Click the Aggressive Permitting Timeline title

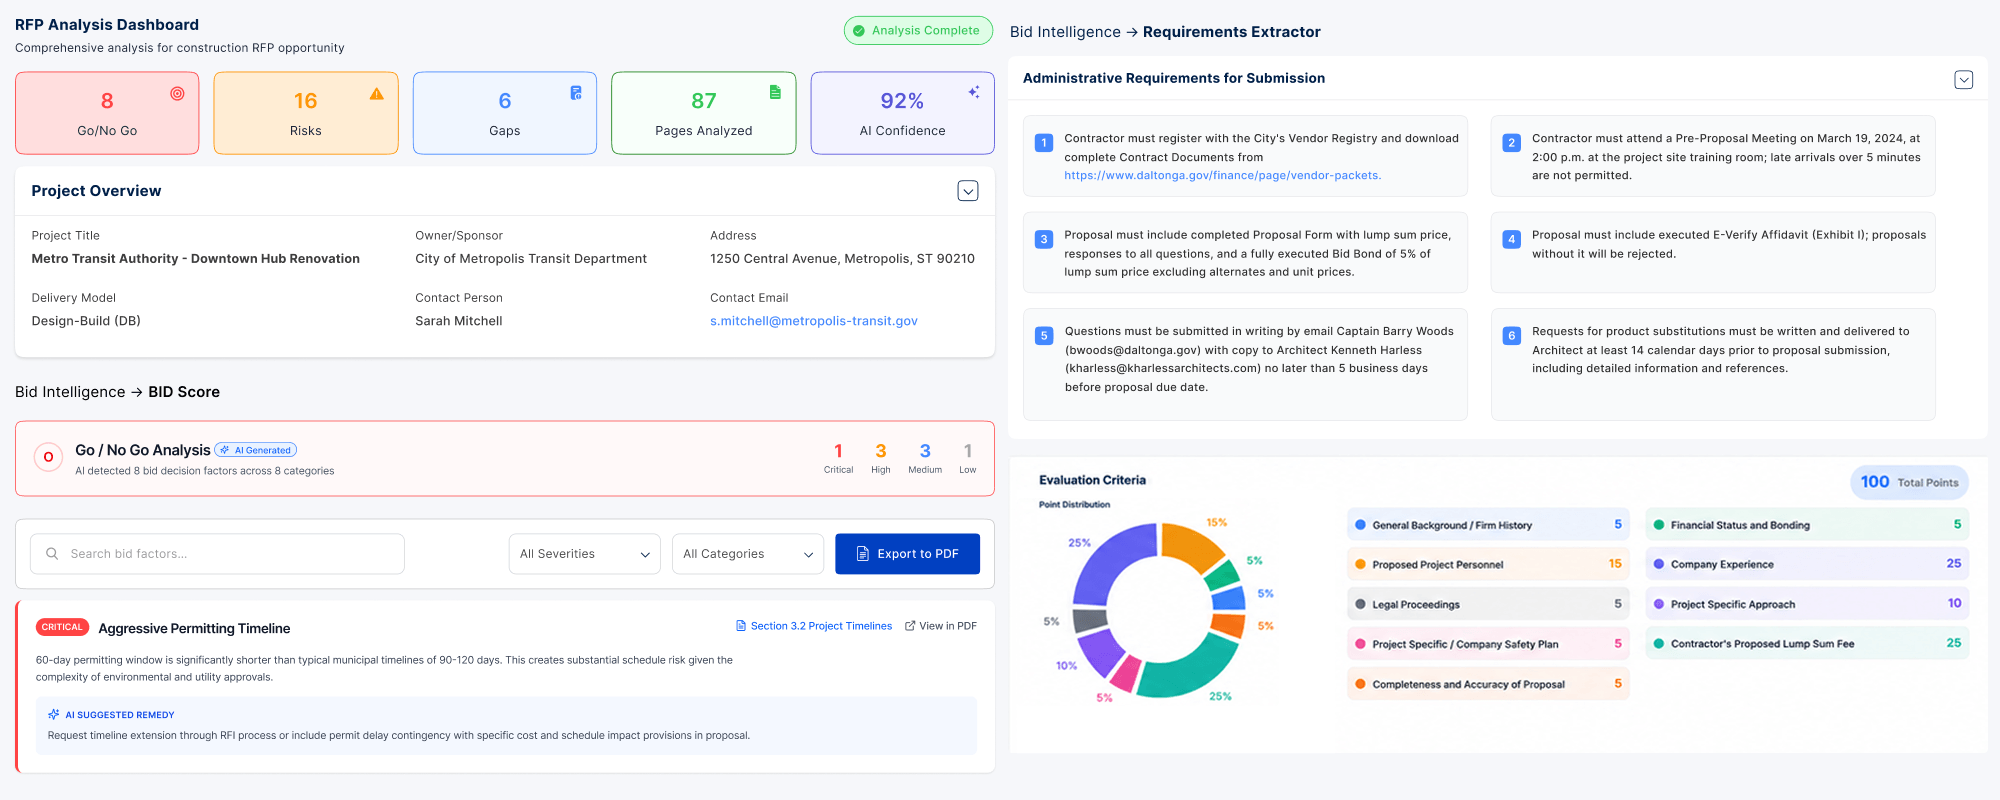(x=194, y=628)
